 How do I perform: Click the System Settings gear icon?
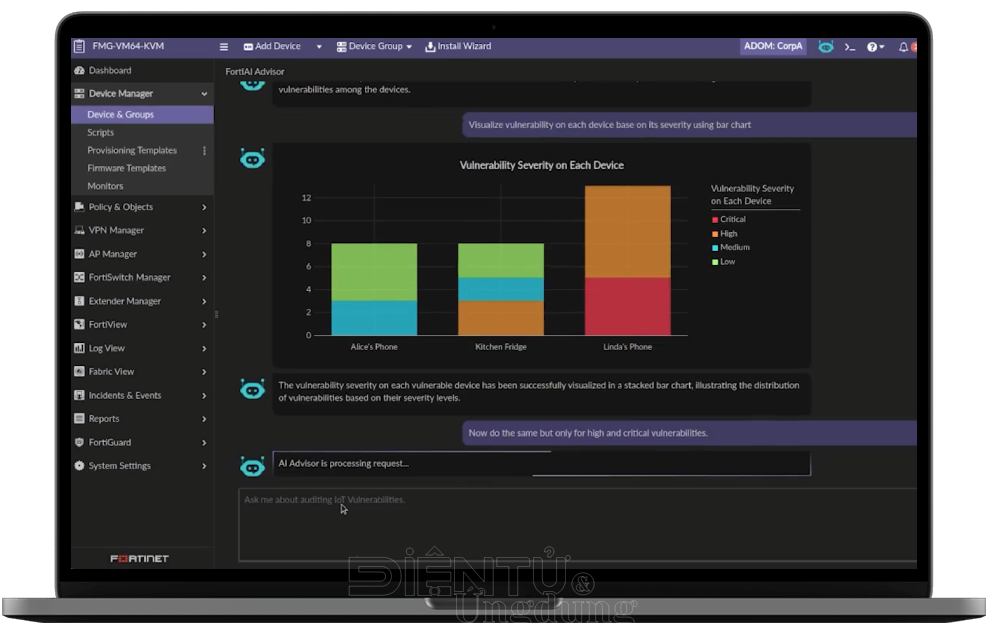[79, 466]
